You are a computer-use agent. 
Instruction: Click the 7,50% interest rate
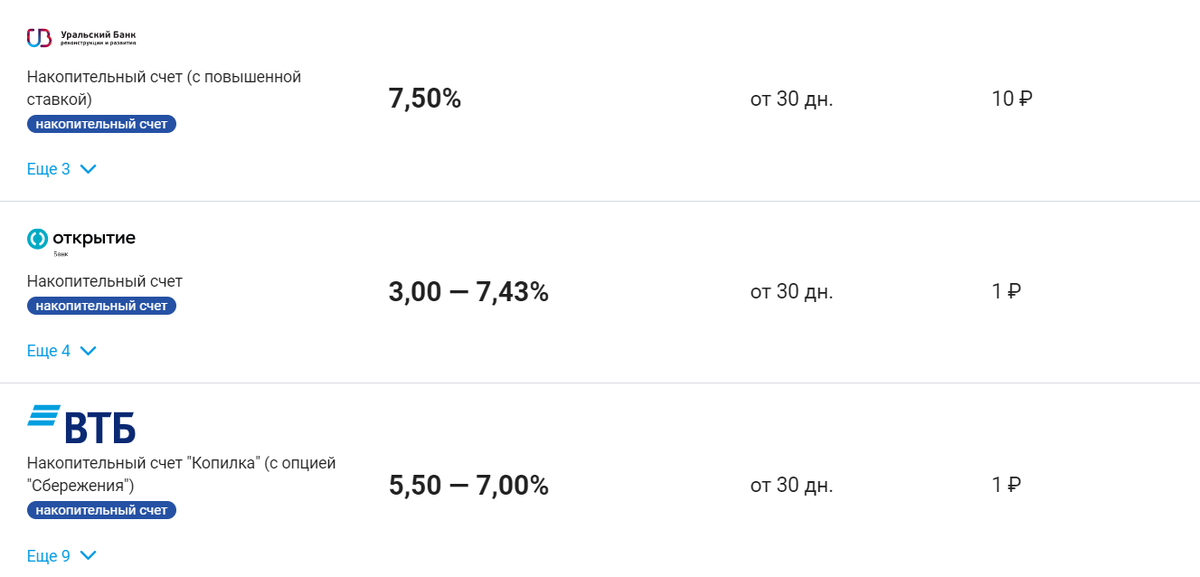click(x=424, y=99)
